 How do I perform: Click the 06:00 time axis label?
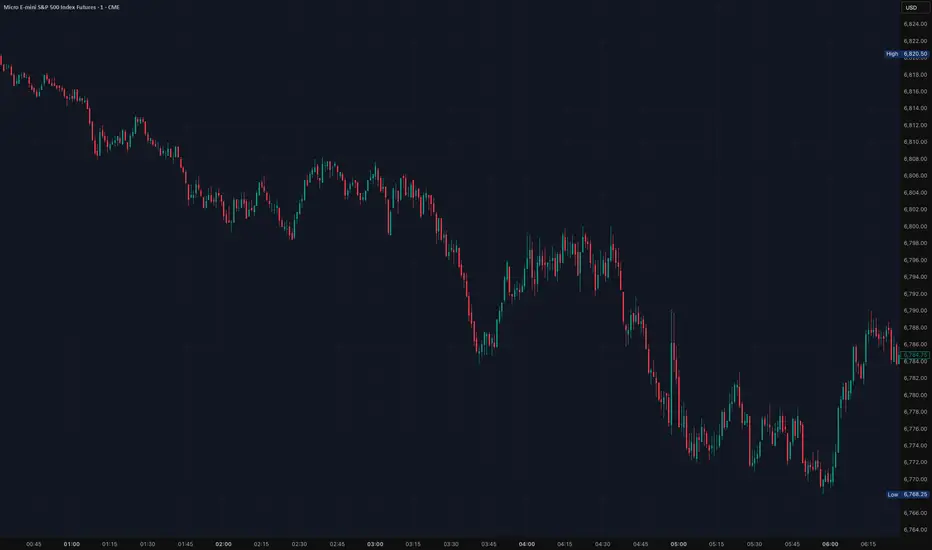830,544
